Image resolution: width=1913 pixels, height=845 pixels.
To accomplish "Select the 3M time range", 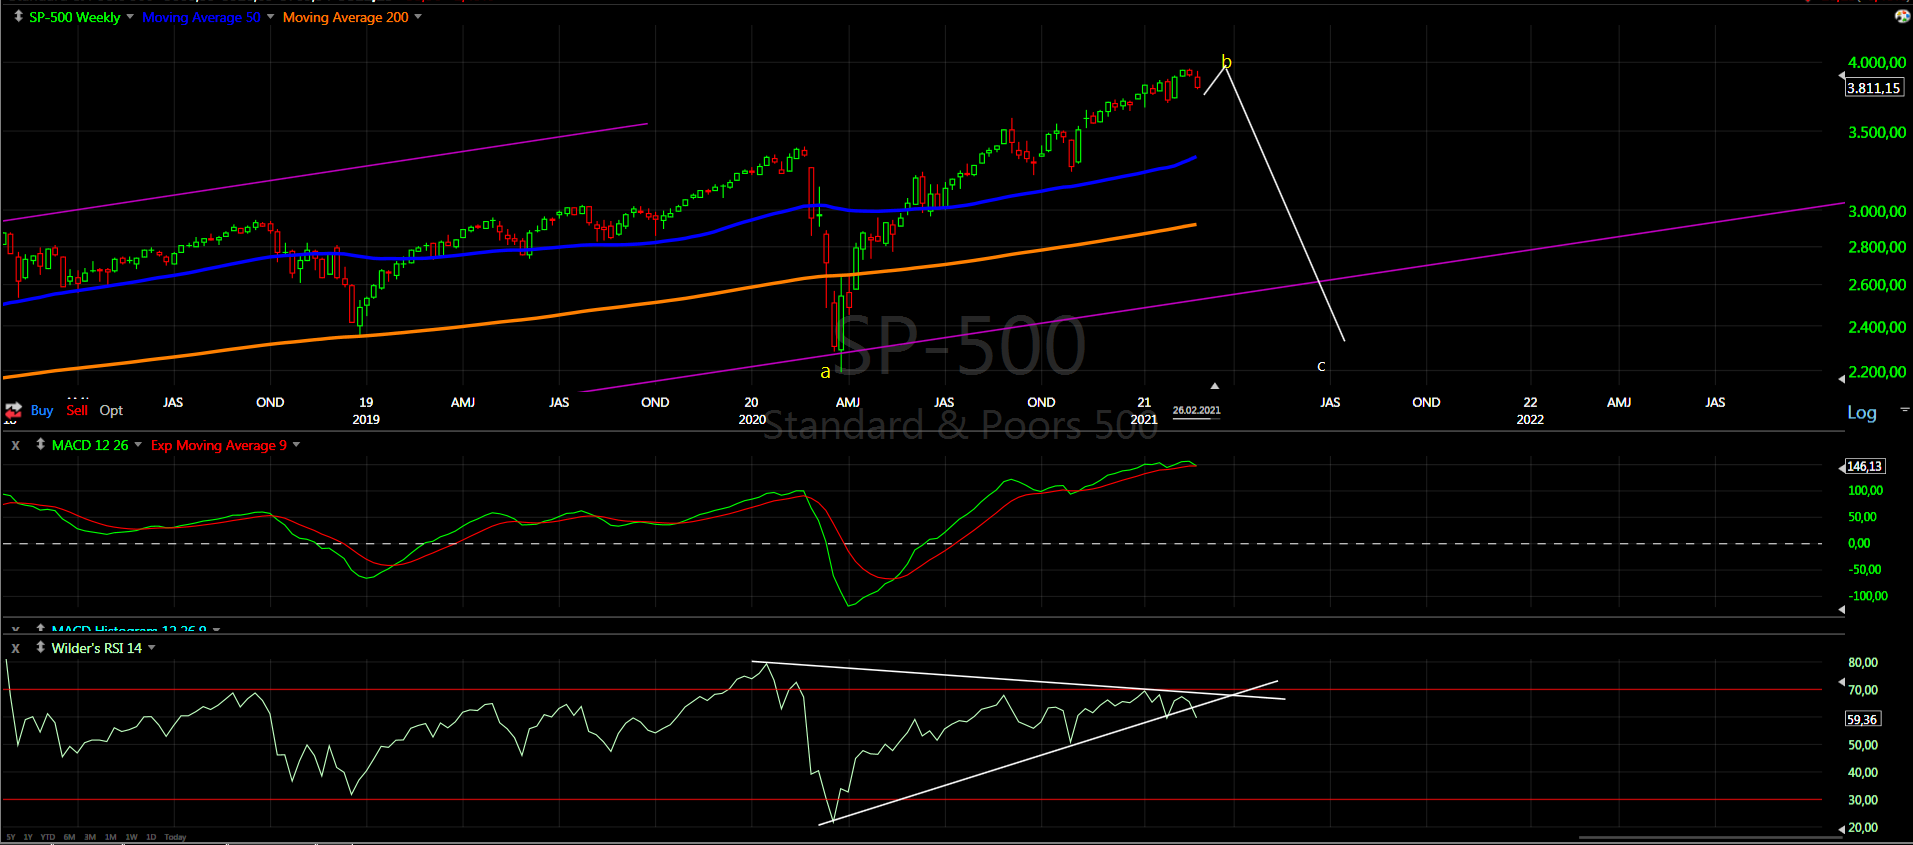I will [90, 837].
